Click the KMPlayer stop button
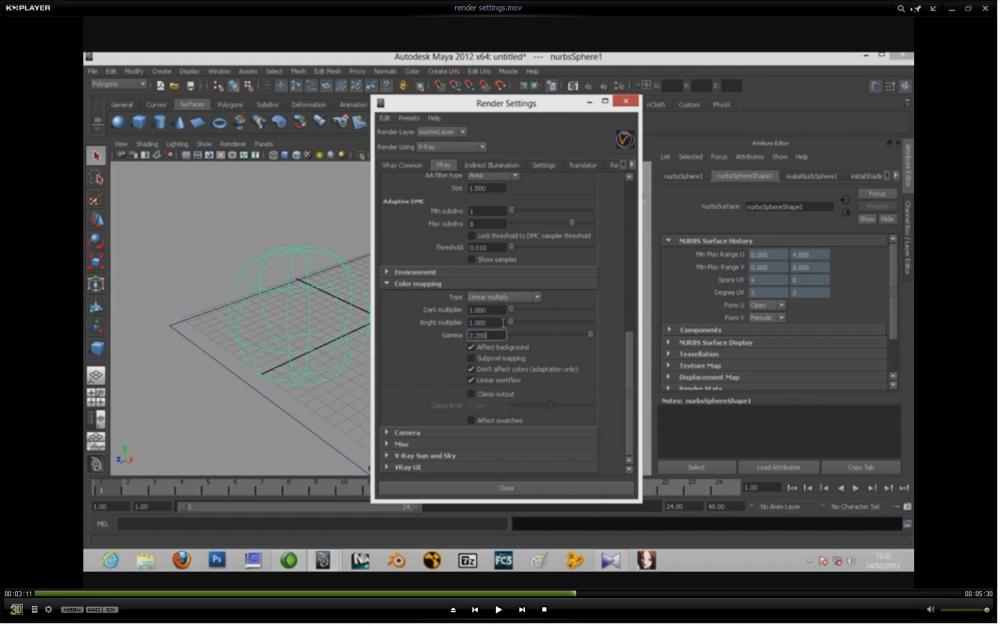1000x626 pixels. click(x=544, y=609)
